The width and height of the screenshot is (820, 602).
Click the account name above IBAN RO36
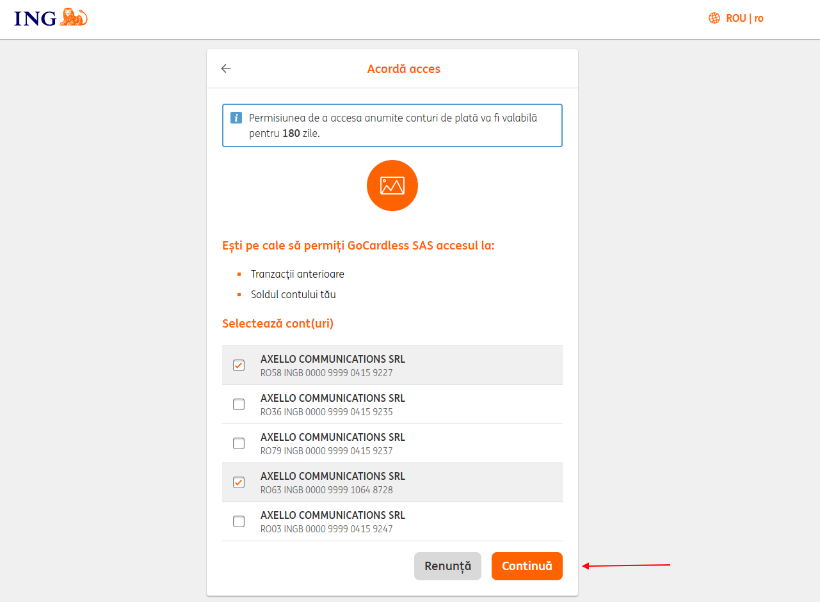tap(333, 399)
